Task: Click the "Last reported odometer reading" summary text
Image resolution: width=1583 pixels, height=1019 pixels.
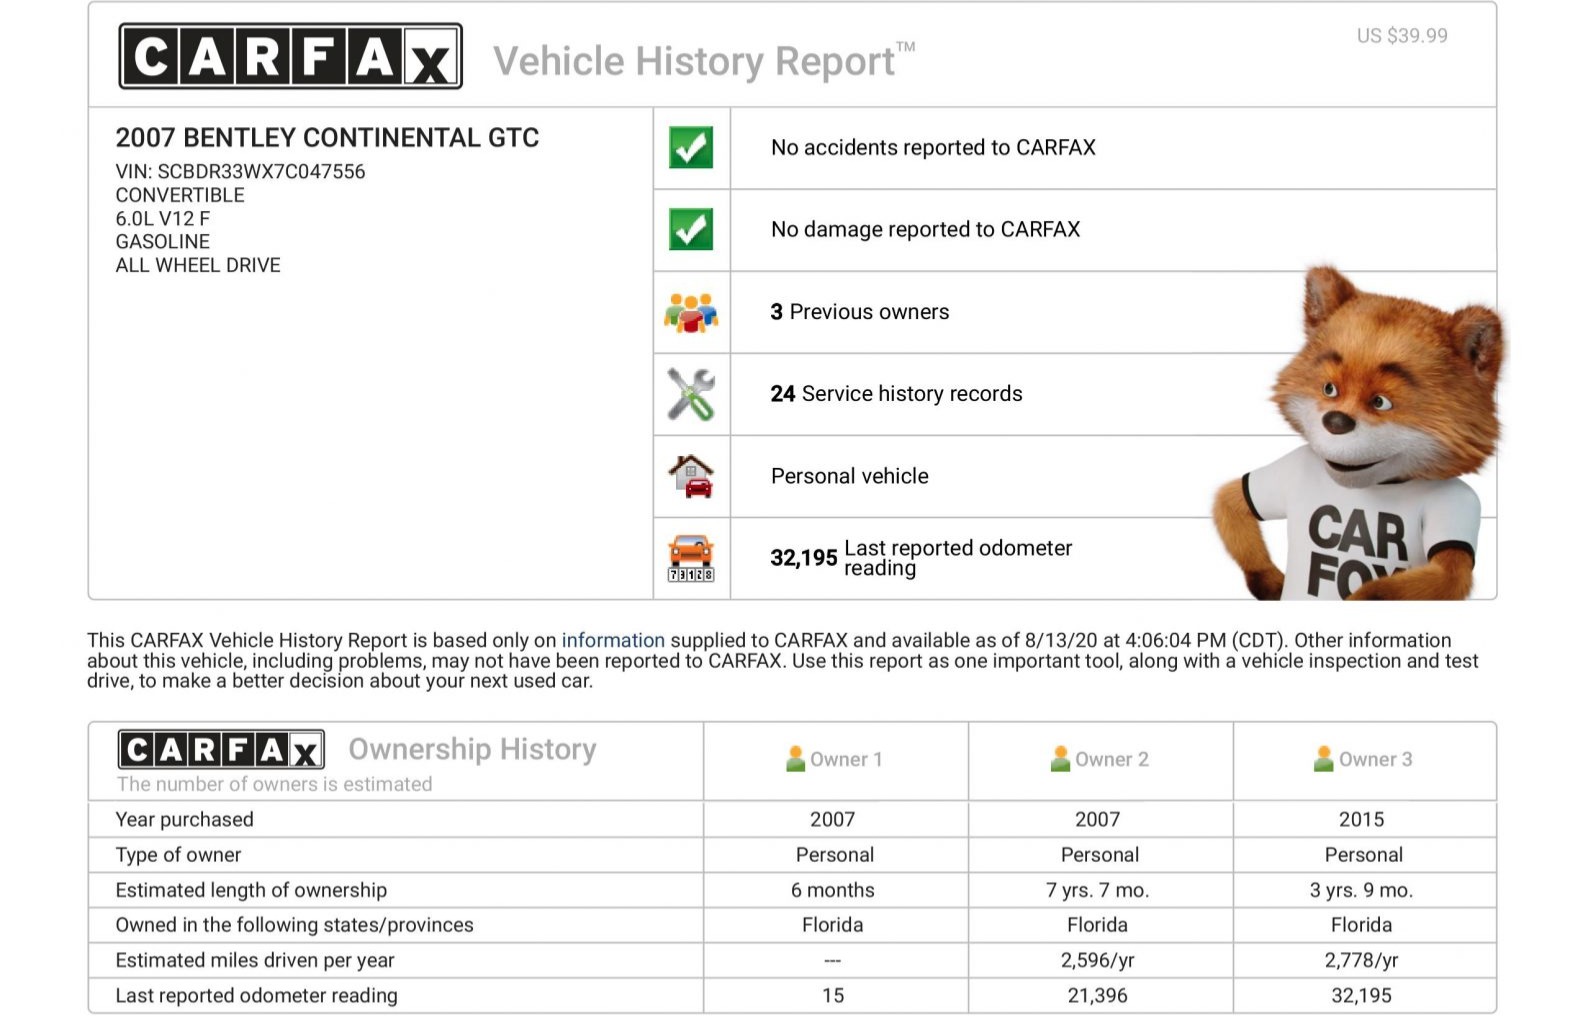Action: pyautogui.click(x=958, y=558)
